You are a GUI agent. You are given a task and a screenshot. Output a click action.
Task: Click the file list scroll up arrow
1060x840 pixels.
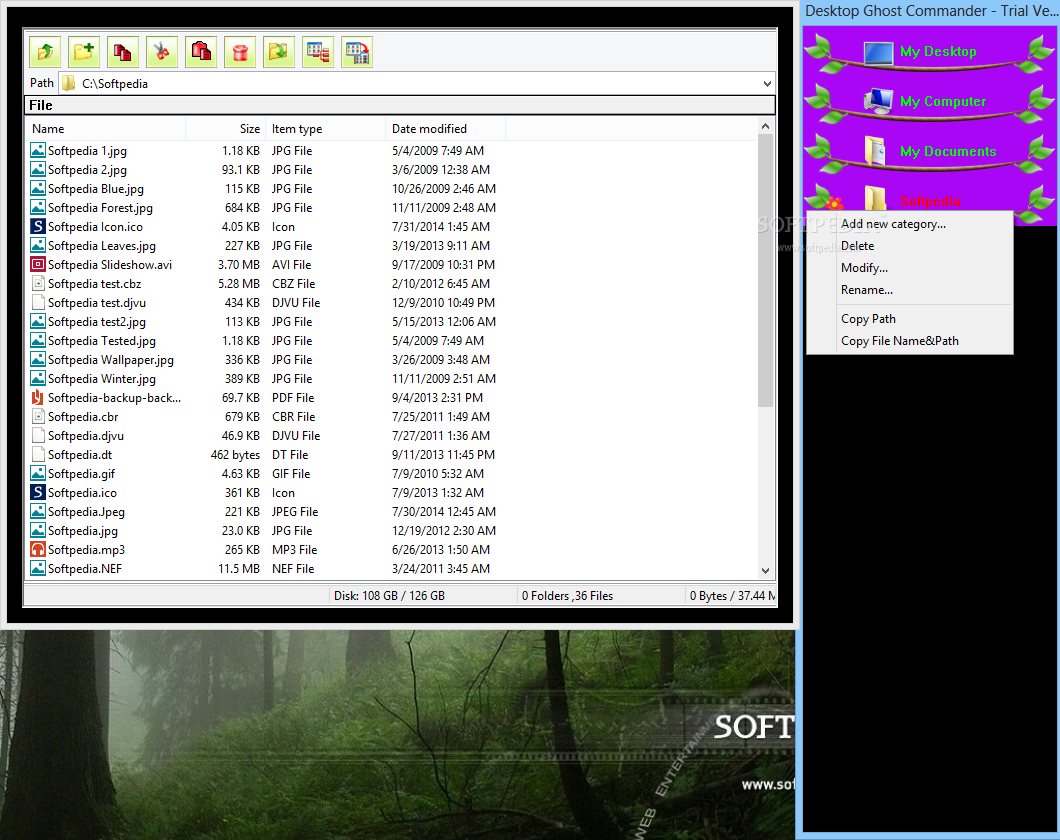pos(765,126)
